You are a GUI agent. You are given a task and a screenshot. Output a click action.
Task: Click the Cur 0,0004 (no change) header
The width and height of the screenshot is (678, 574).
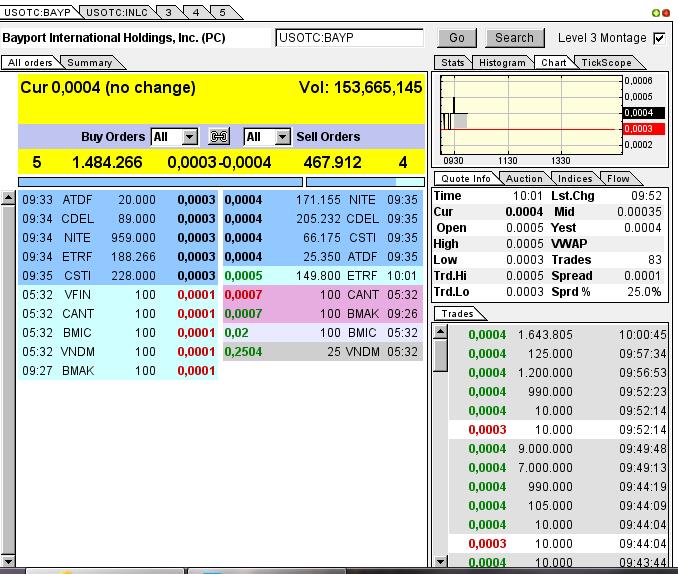108,88
